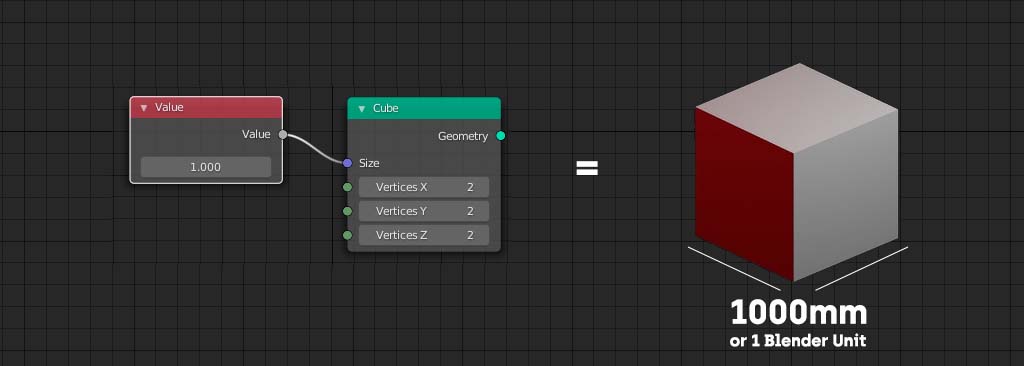This screenshot has height=366, width=1024.
Task: Click the 'or 1 Blender Unit' caption
Action: click(x=798, y=341)
